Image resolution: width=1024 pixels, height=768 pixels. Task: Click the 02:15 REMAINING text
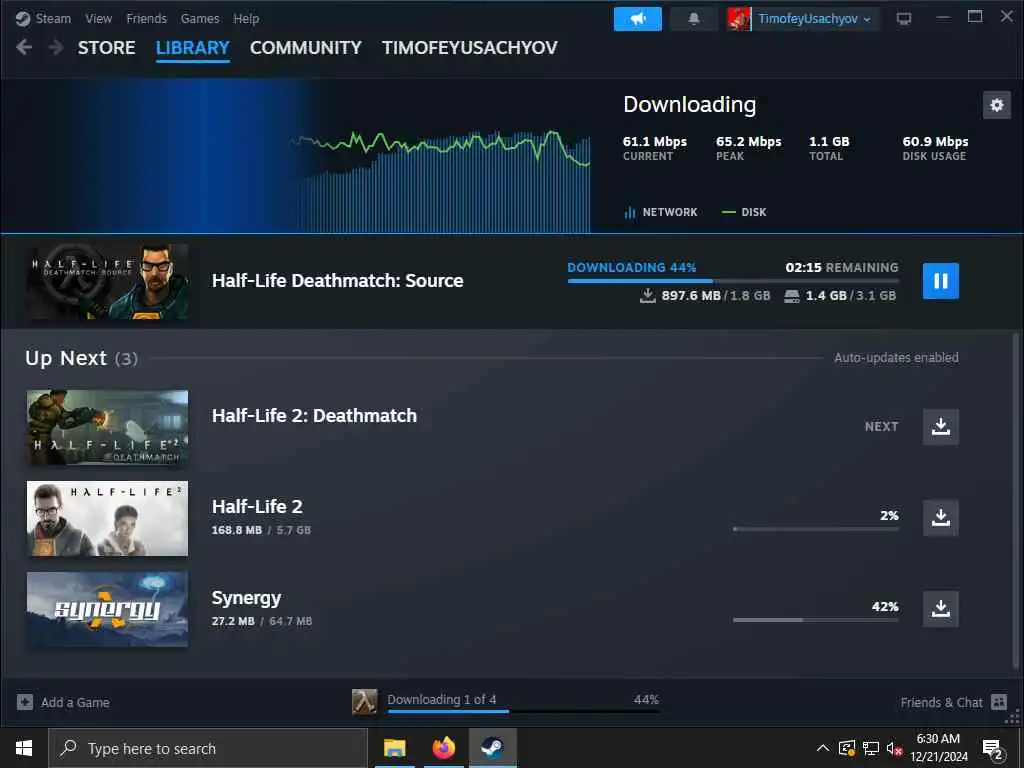pos(842,268)
